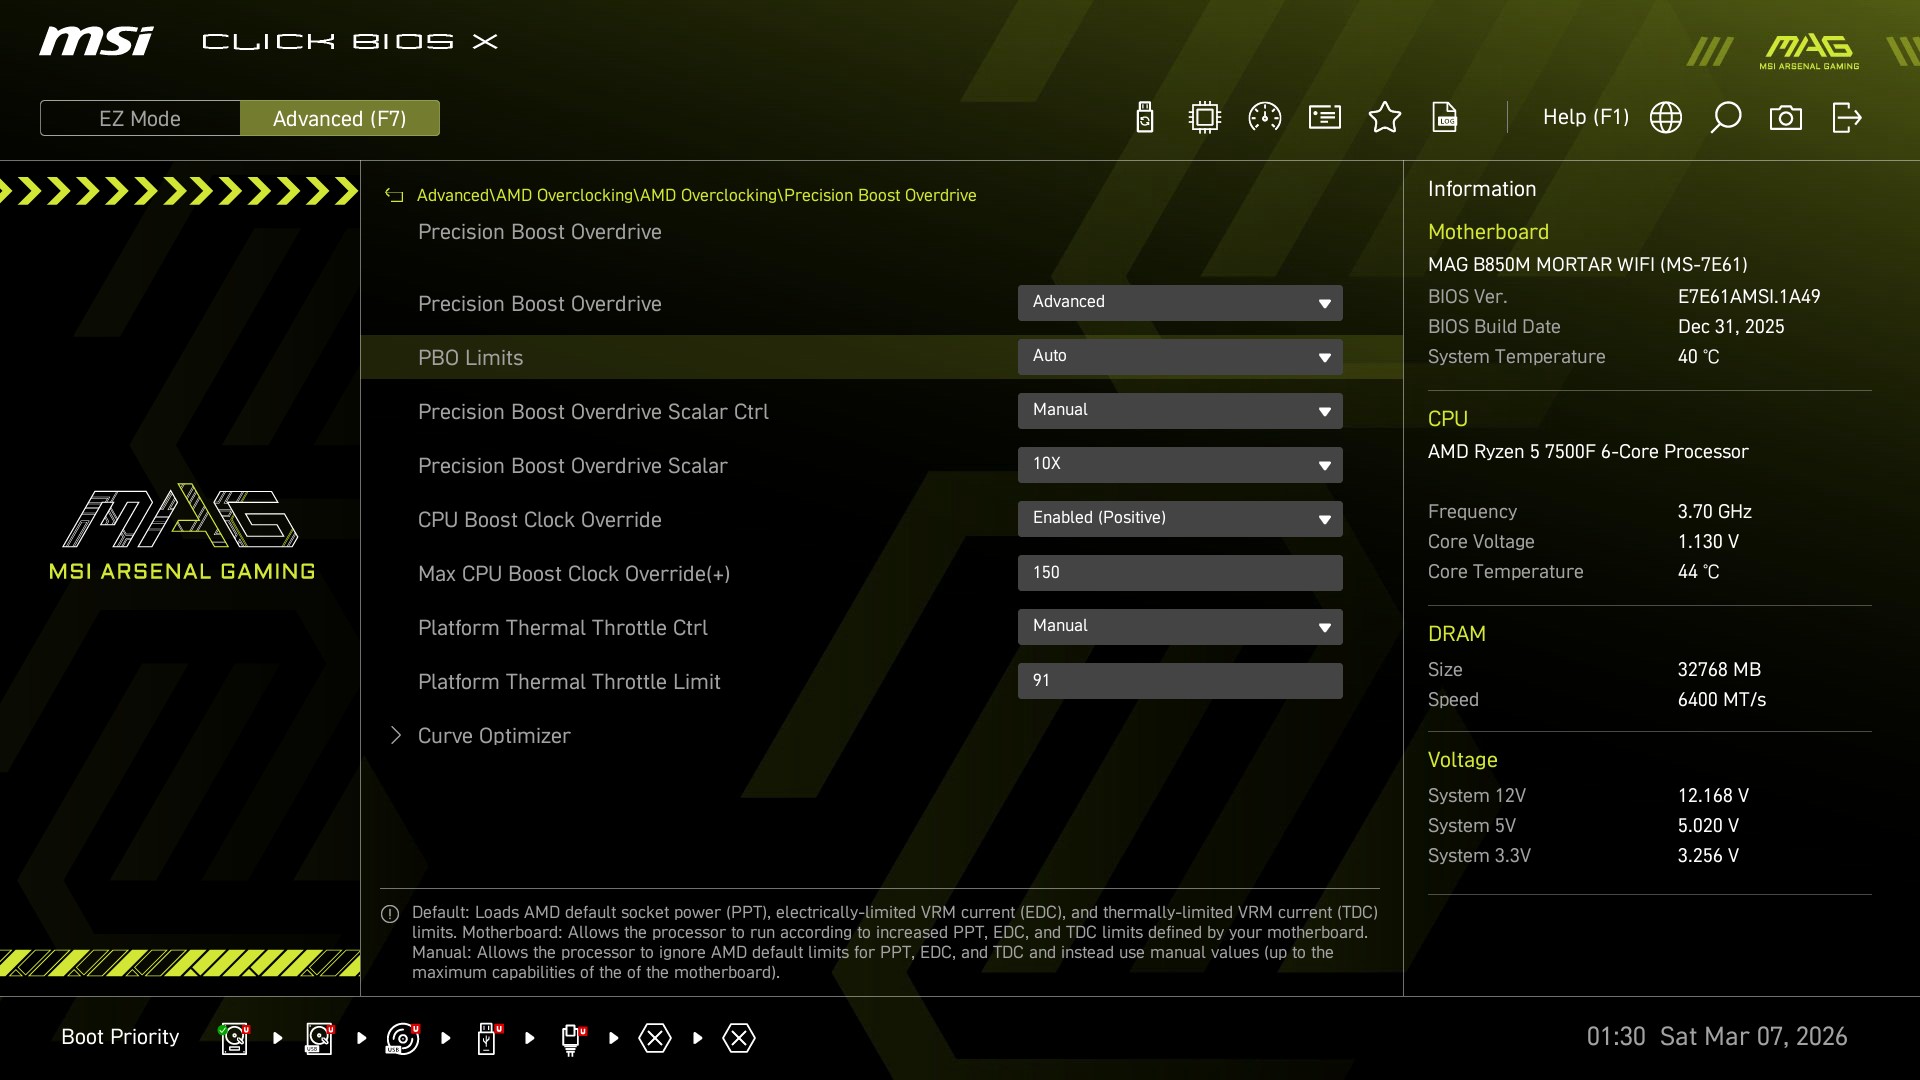
Task: Open search with magnifier icon
Action: point(1726,118)
